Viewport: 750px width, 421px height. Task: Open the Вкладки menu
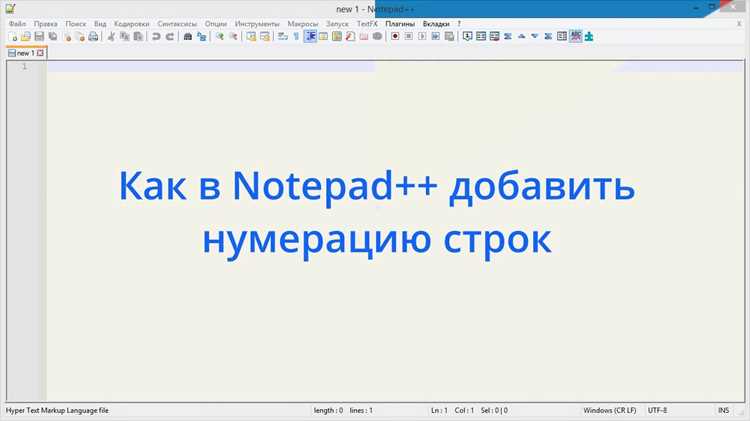coord(436,23)
